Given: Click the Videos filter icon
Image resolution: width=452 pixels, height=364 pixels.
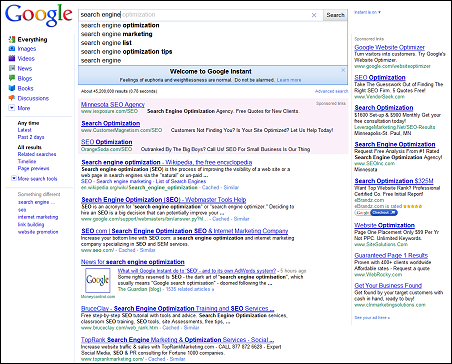Looking at the screenshot, I should point(12,58).
